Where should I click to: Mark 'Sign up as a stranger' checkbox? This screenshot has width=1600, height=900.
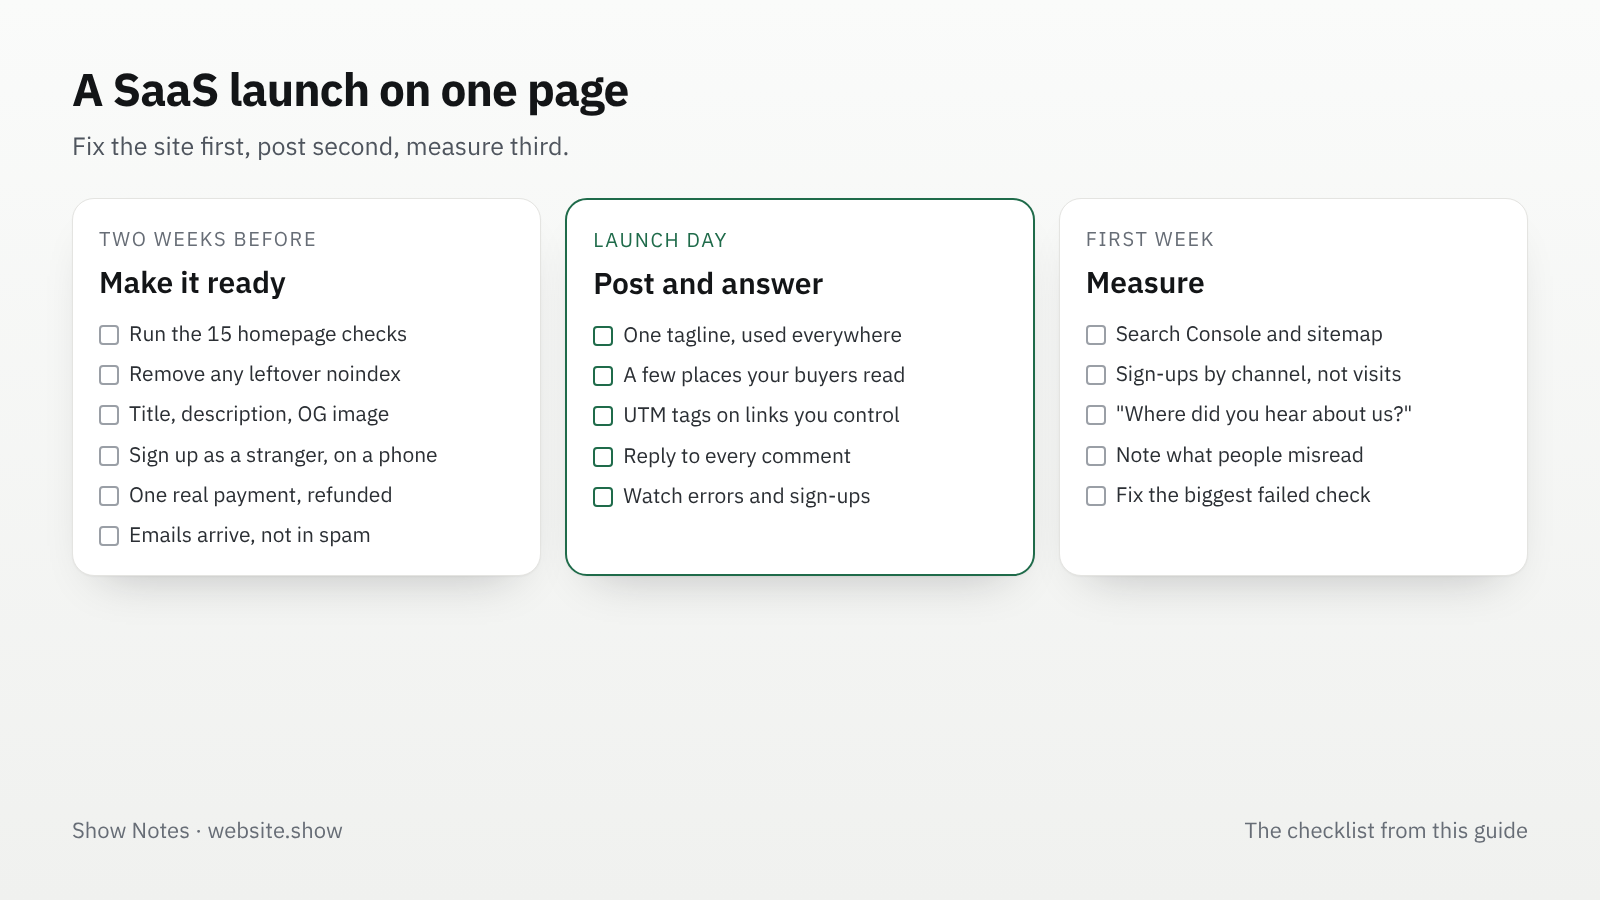point(109,456)
